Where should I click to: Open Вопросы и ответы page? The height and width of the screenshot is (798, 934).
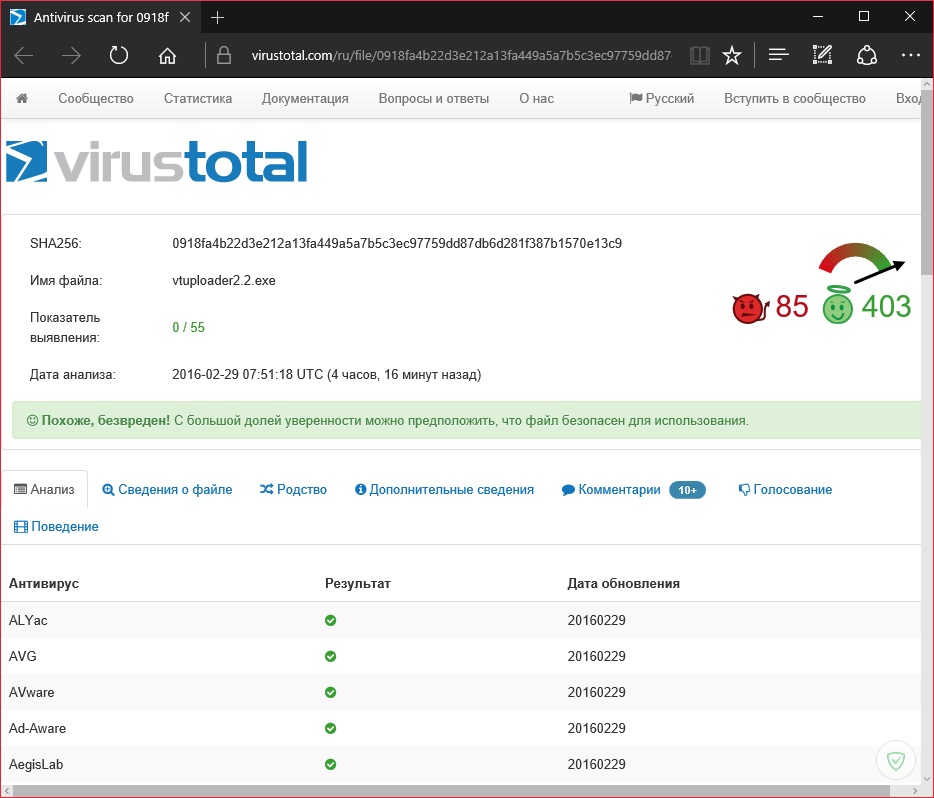[434, 99]
